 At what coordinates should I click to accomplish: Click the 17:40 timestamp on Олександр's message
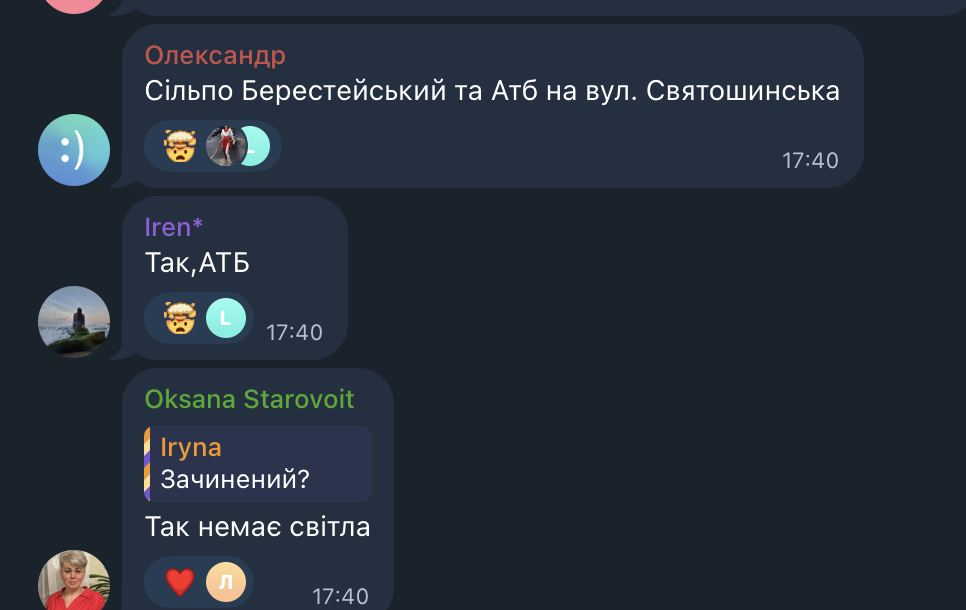[x=810, y=161]
